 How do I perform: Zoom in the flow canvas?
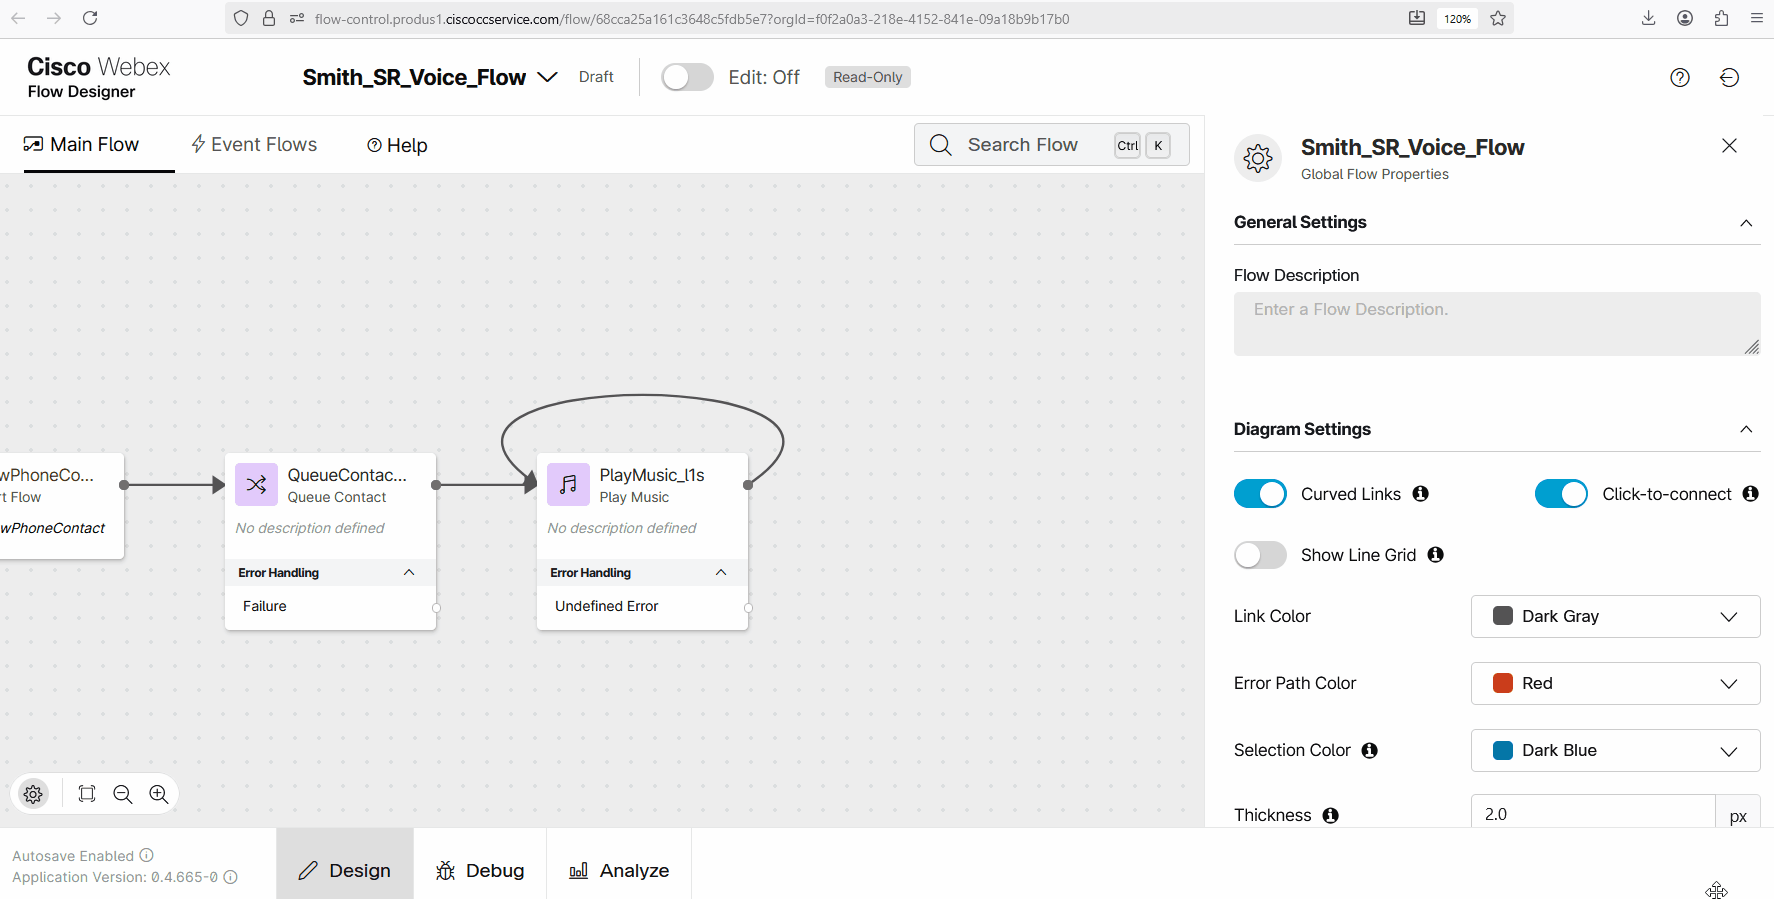159,794
